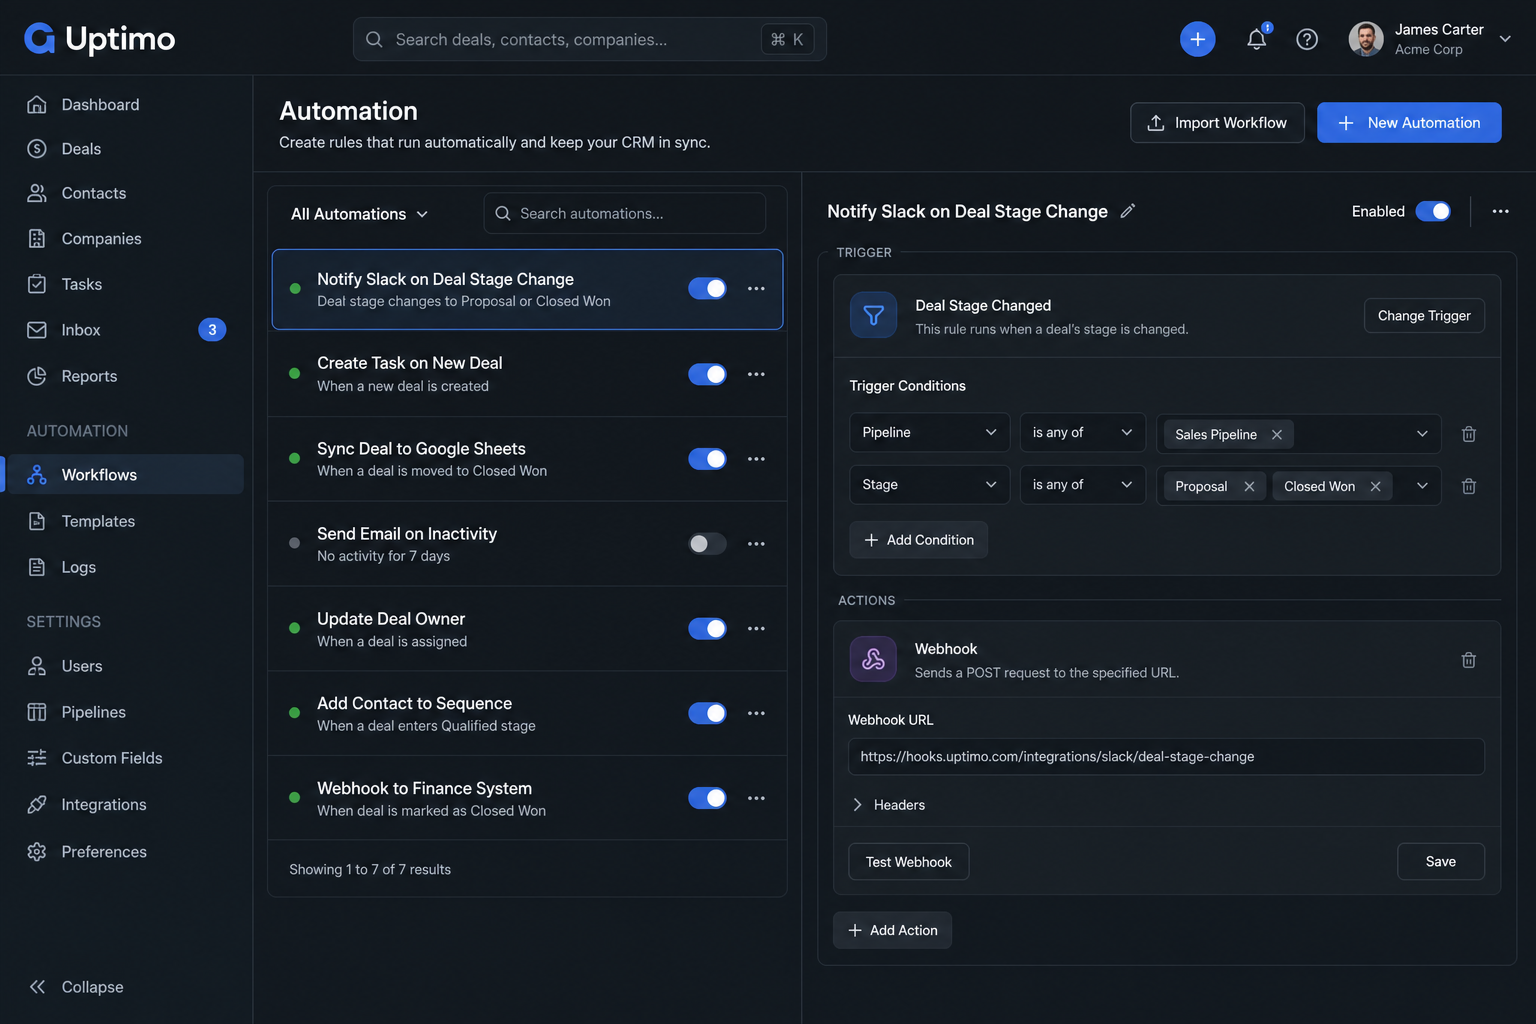Open more options for Update Deal Owner
This screenshot has width=1536, height=1024.
click(x=756, y=629)
